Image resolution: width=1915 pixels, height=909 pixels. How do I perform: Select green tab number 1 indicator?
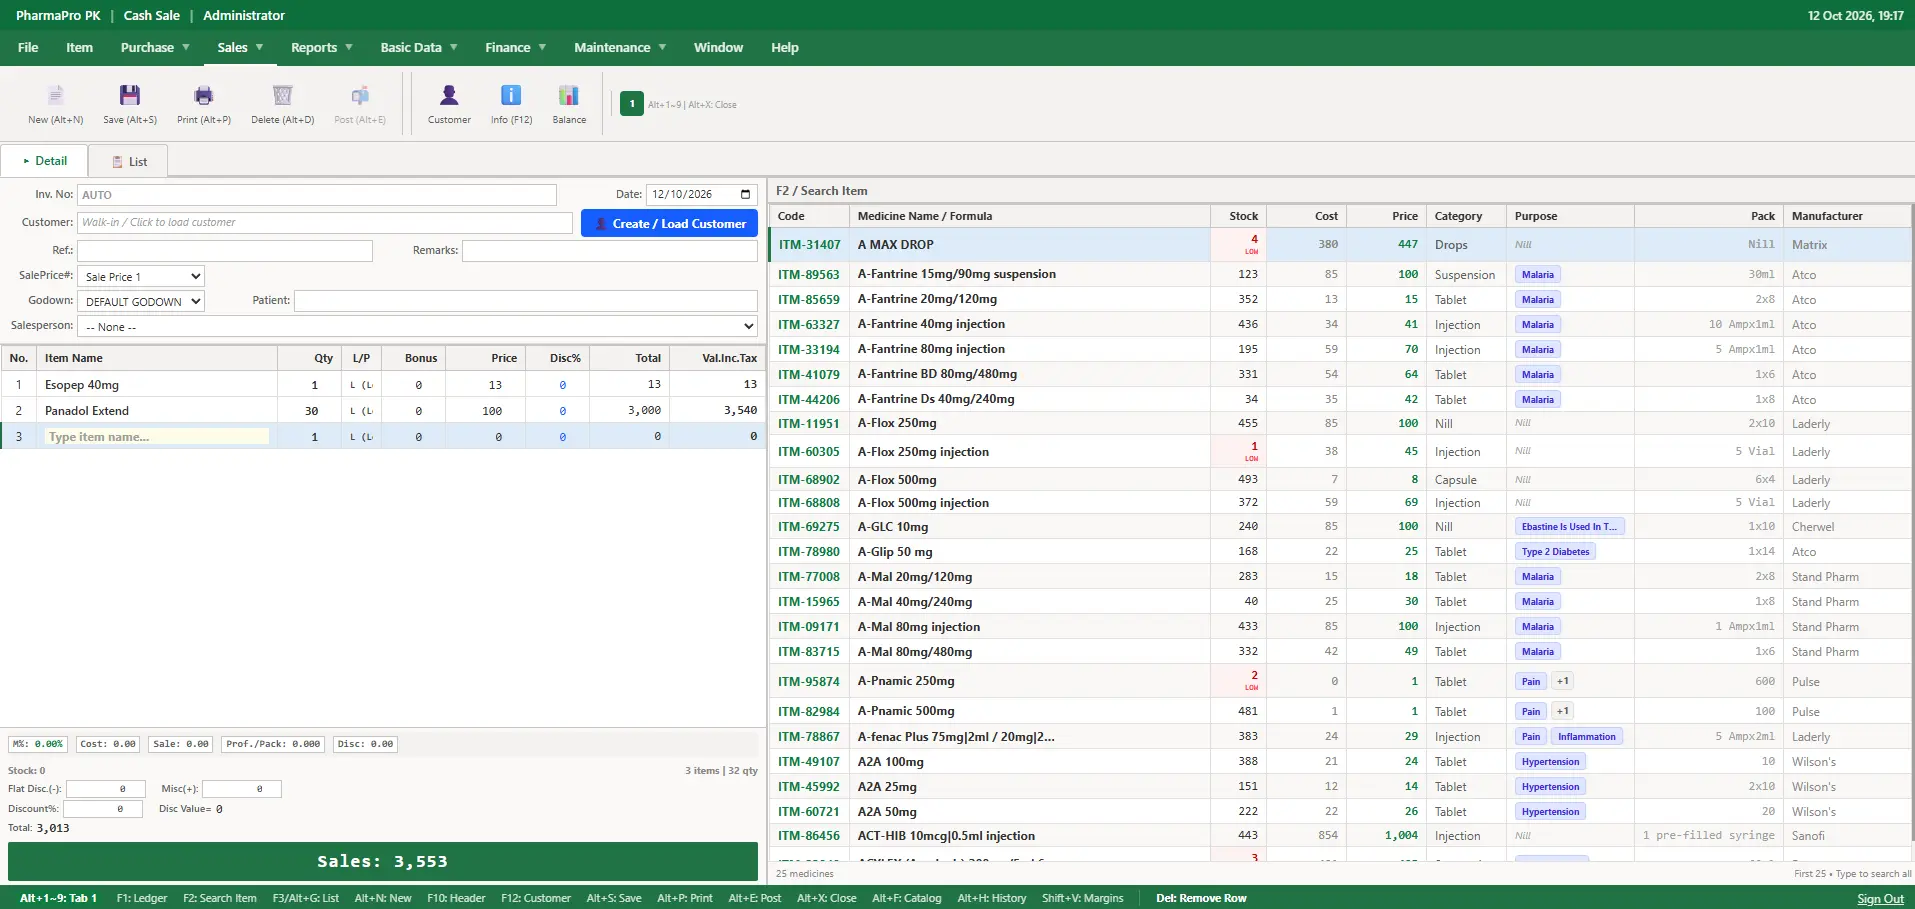click(x=632, y=104)
